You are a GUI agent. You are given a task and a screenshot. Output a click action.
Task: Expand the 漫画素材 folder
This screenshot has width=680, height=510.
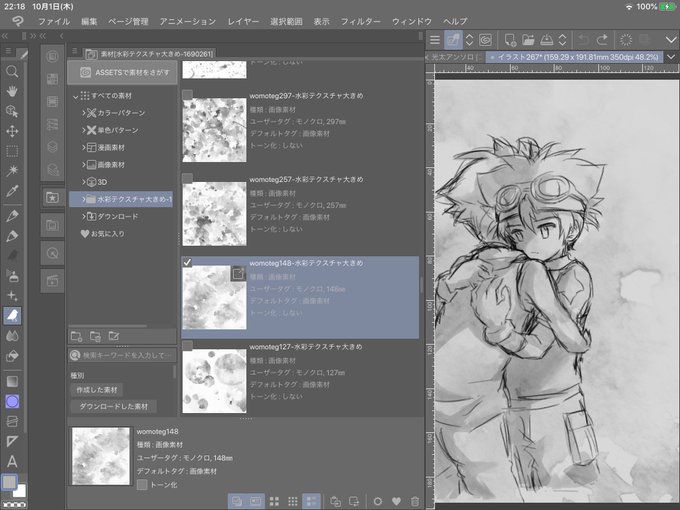83,147
